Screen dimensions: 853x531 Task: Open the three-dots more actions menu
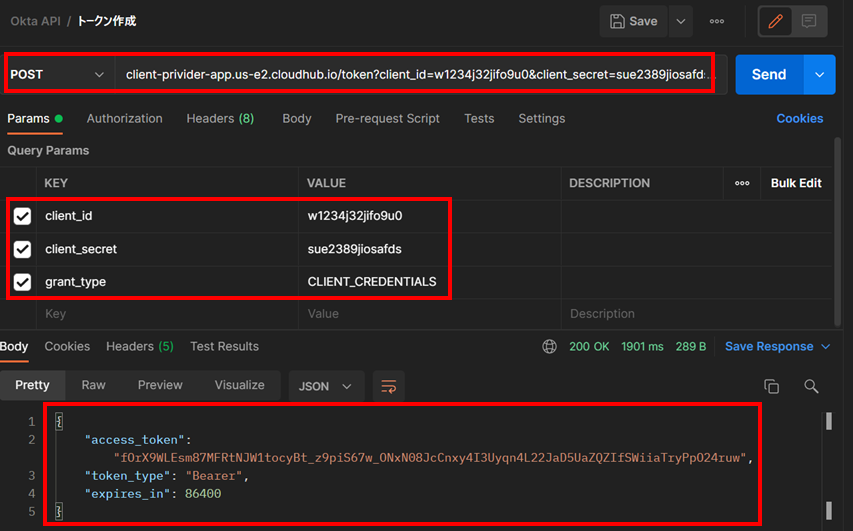click(x=717, y=21)
